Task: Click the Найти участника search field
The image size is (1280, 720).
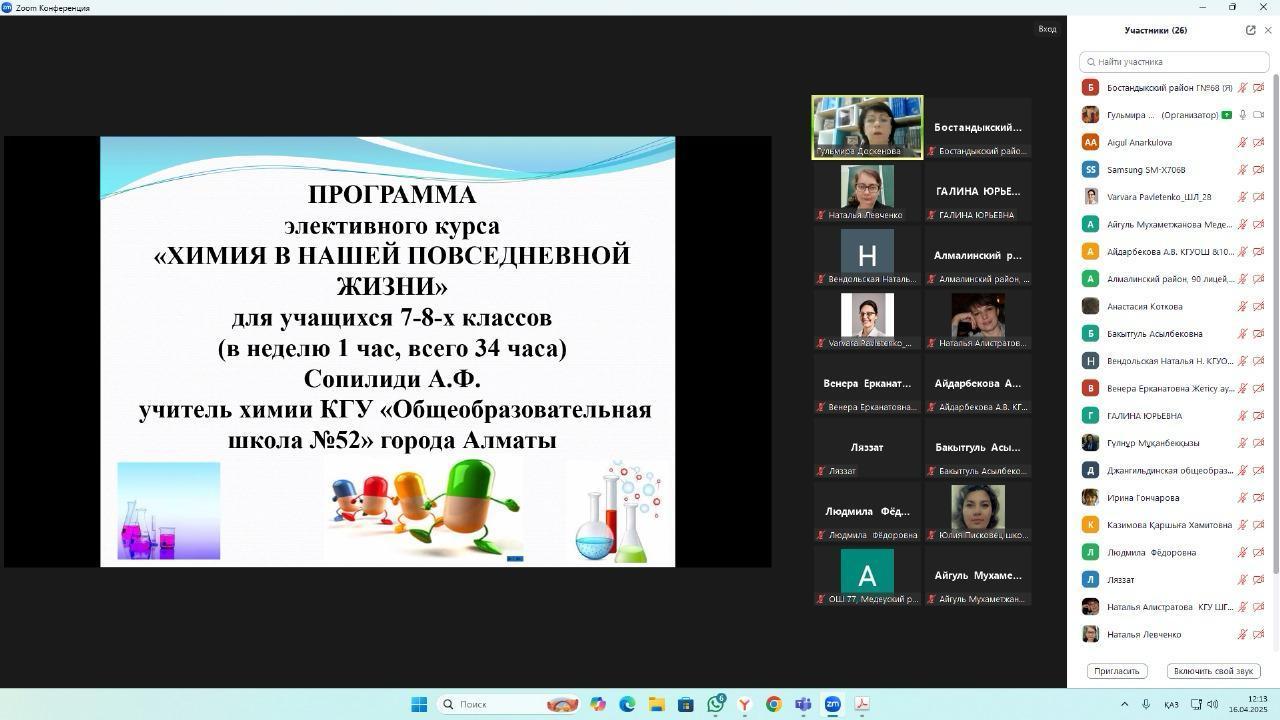Action: tap(1174, 62)
